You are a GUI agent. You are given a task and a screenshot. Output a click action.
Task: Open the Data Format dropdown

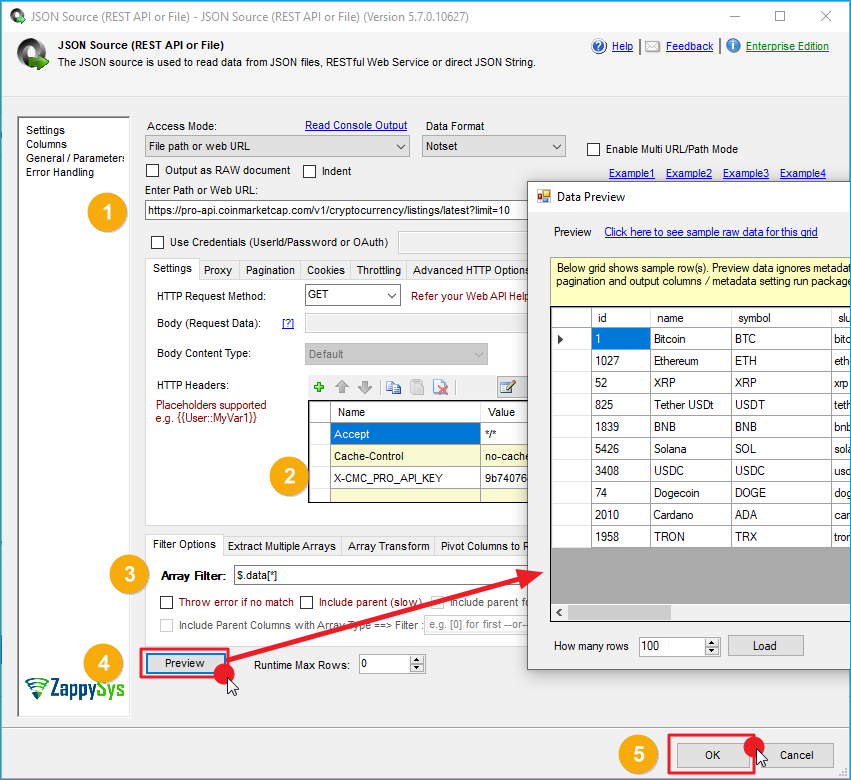click(x=493, y=147)
